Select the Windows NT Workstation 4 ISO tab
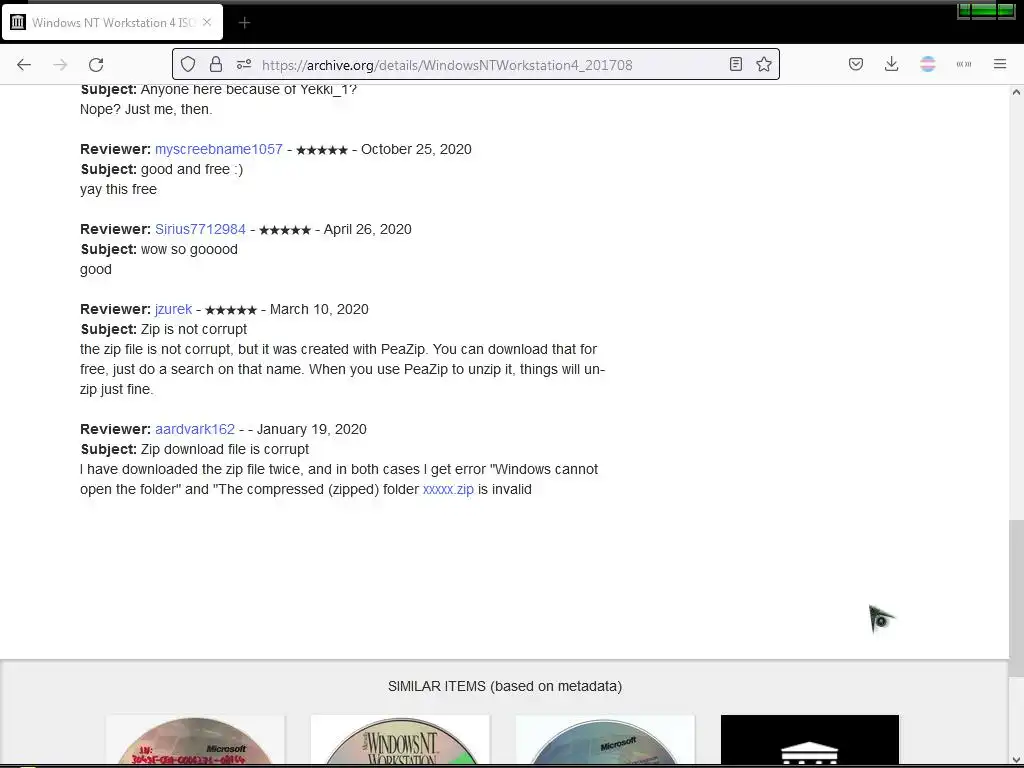The height and width of the screenshot is (768, 1024). pos(112,22)
